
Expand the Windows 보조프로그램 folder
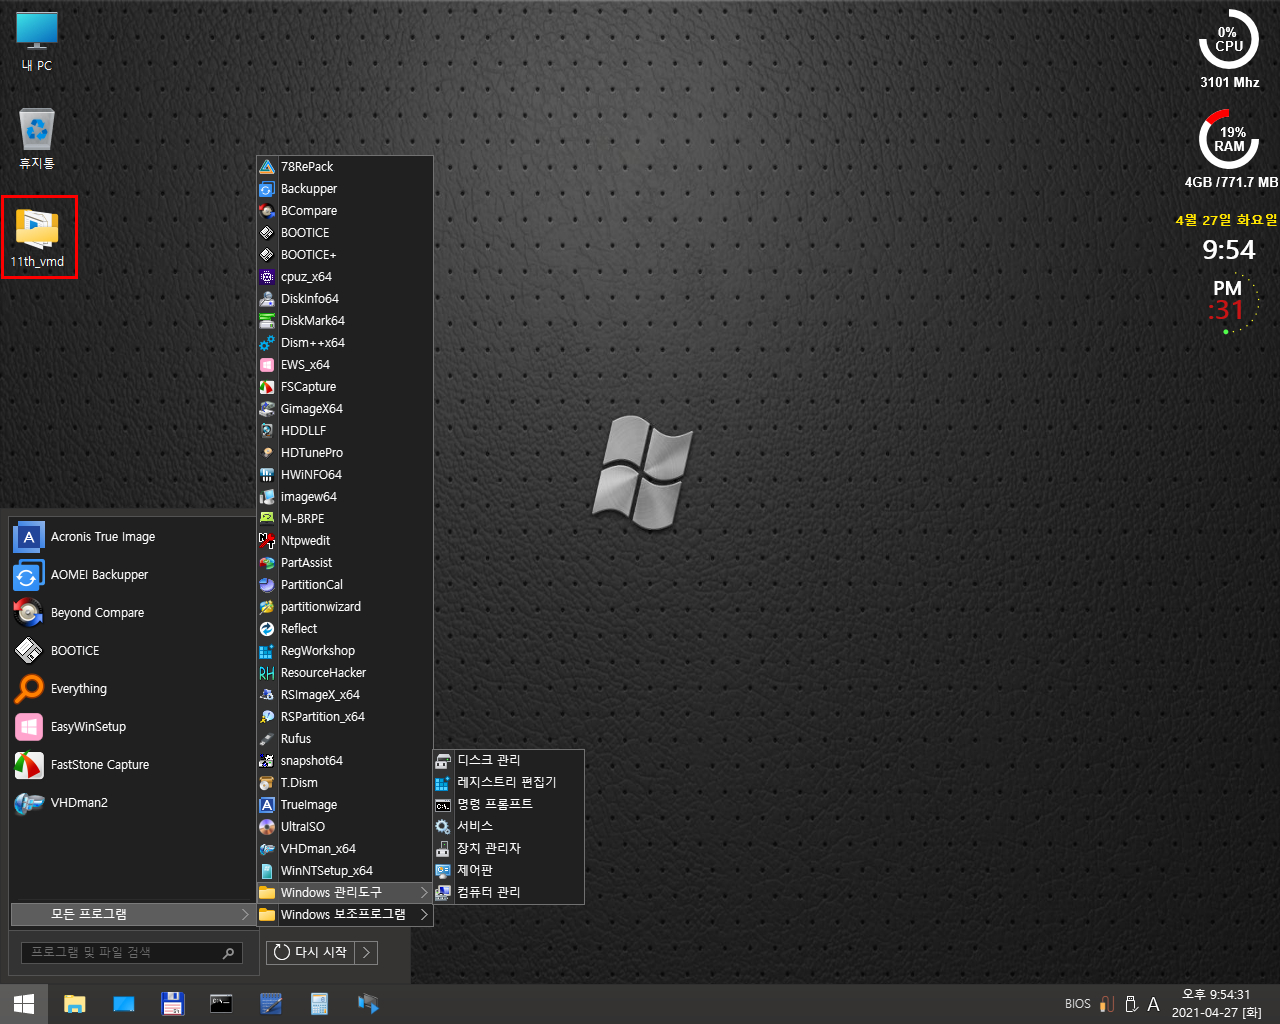click(x=345, y=915)
